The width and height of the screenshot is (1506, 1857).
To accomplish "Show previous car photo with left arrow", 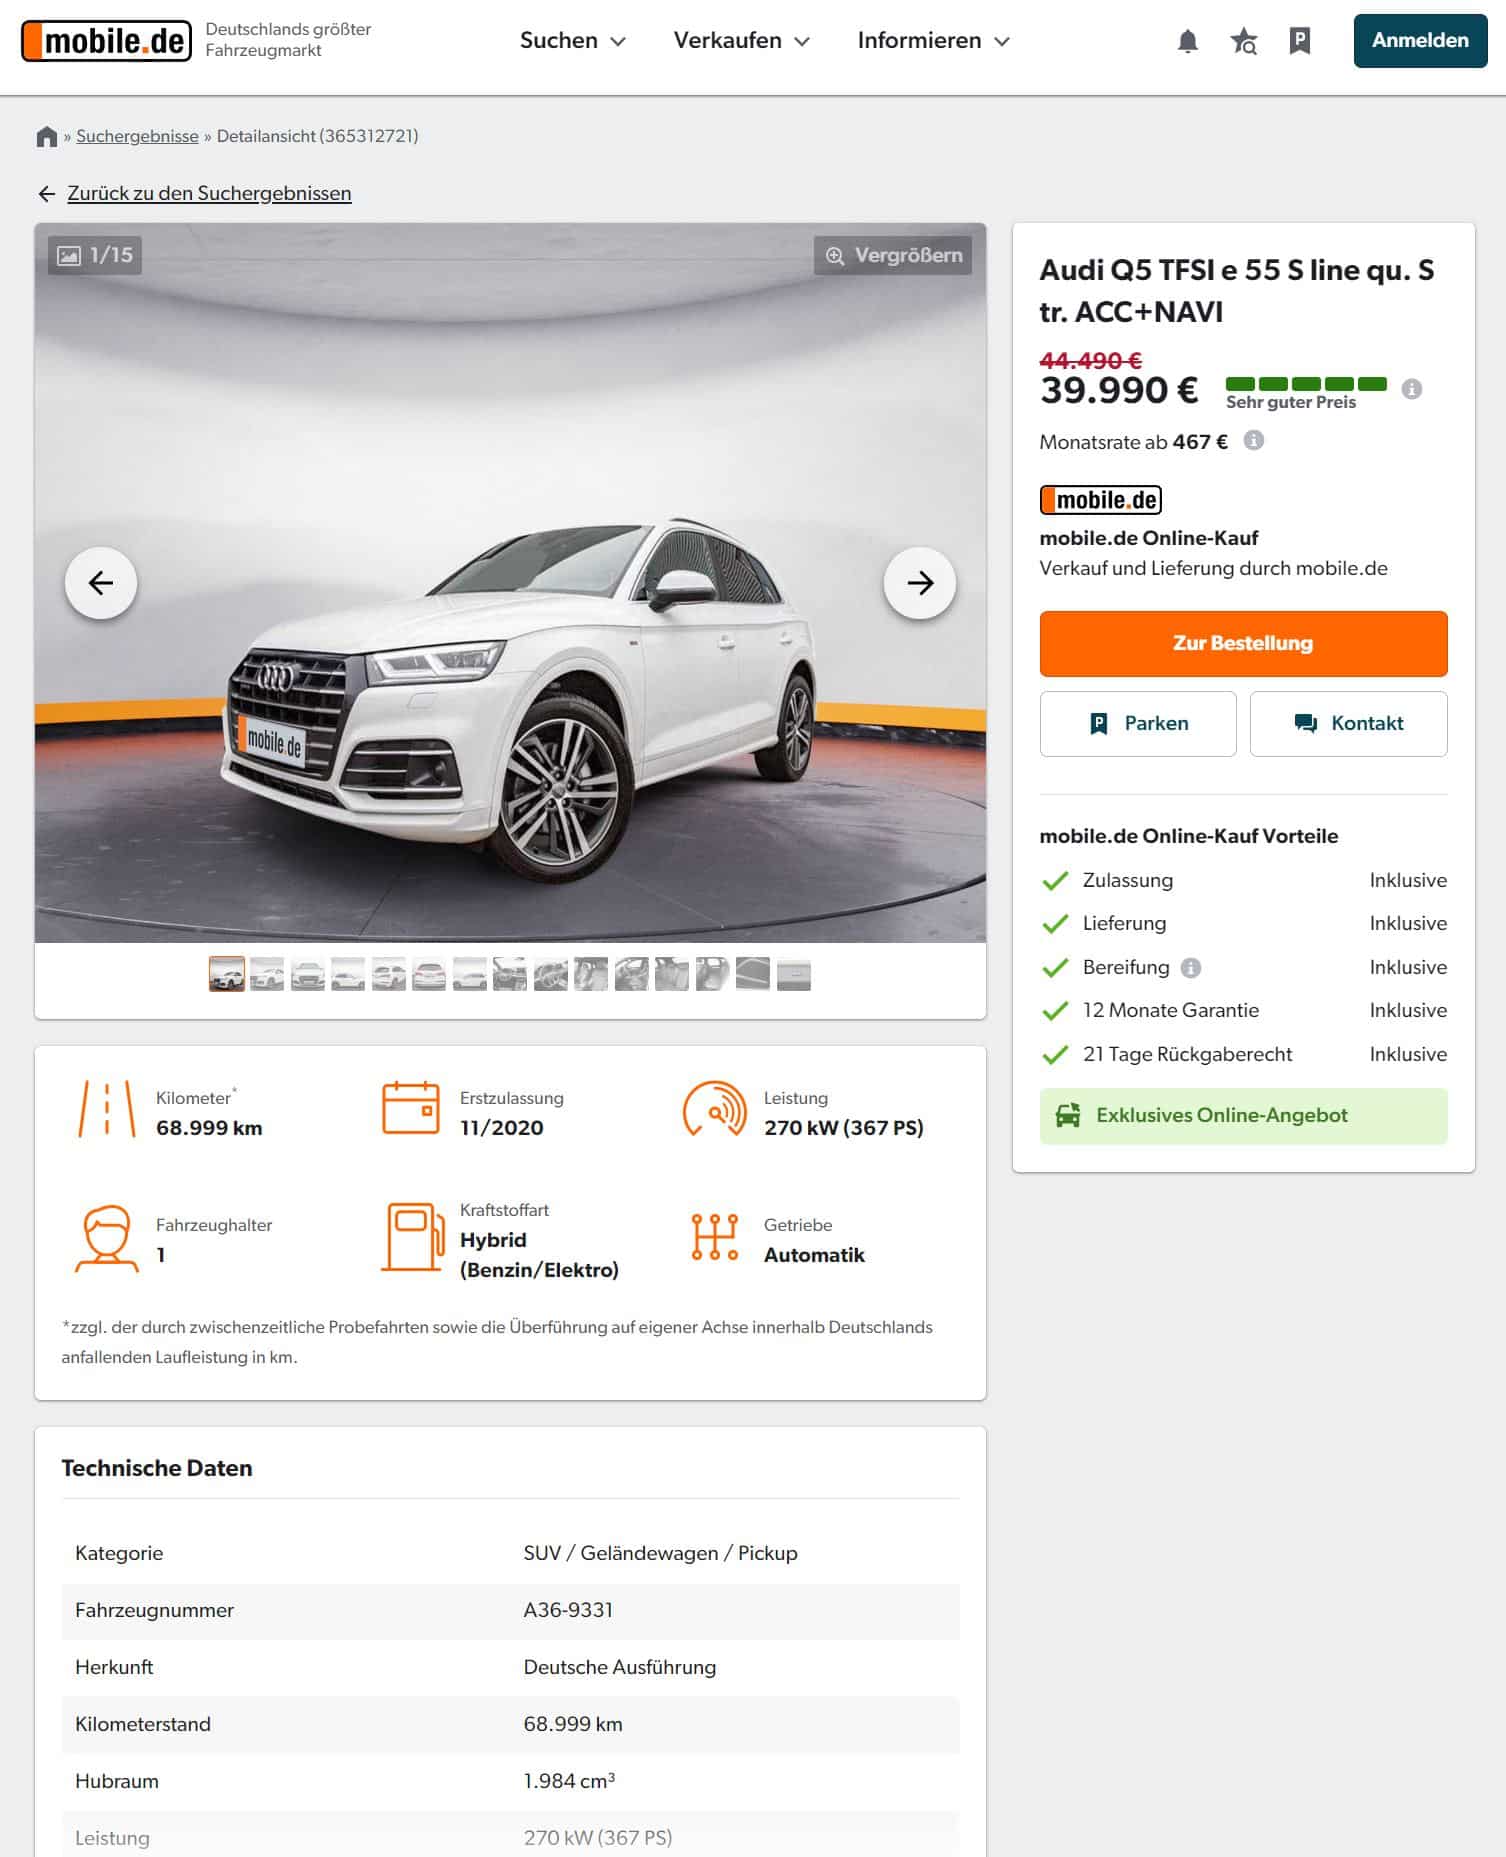I will (101, 583).
